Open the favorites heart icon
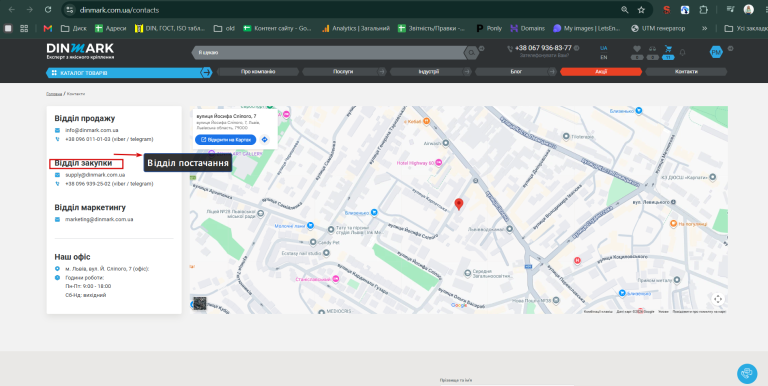The width and height of the screenshot is (768, 386). tap(637, 49)
